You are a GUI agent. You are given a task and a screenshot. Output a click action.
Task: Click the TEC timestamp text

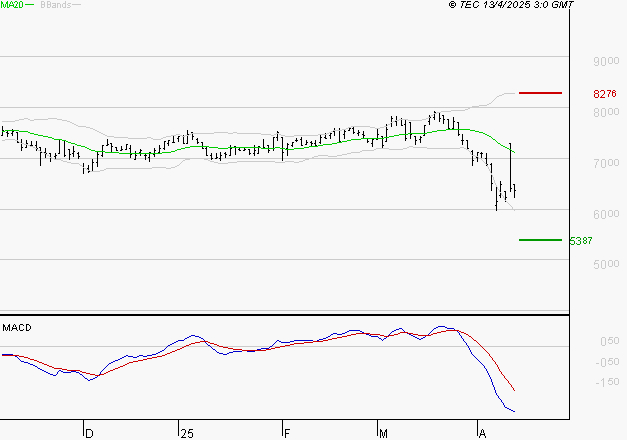point(517,6)
